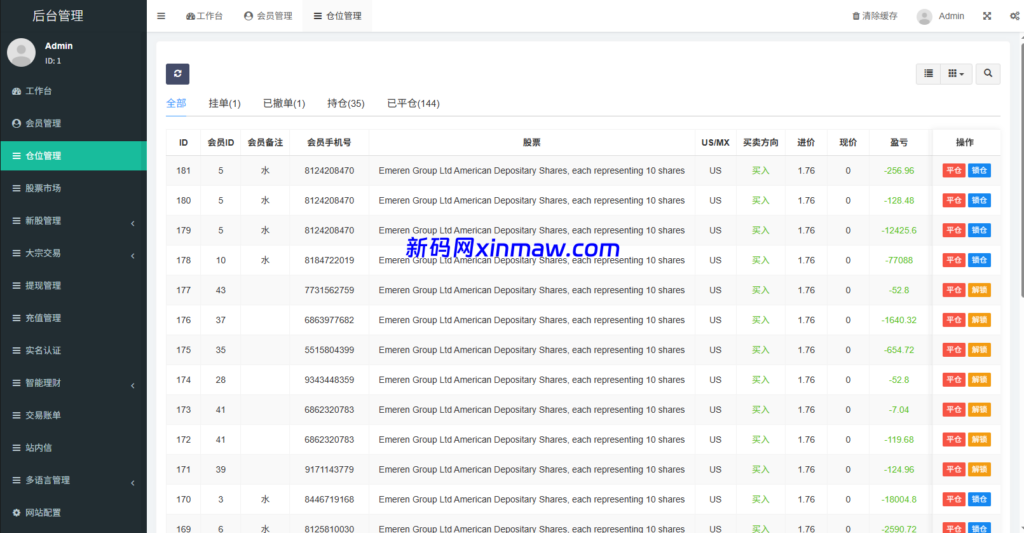Click profit value -1640.32
Viewport: 1024px width, 533px height.
click(899, 320)
